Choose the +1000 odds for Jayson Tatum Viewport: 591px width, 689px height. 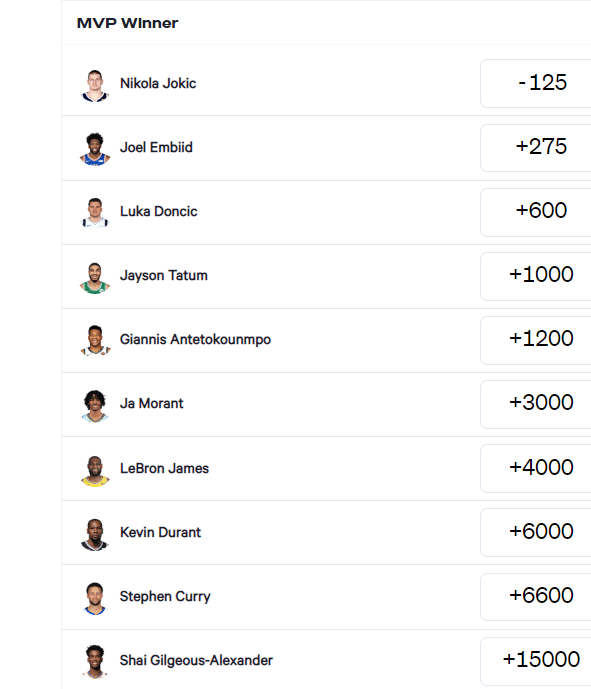coord(536,276)
